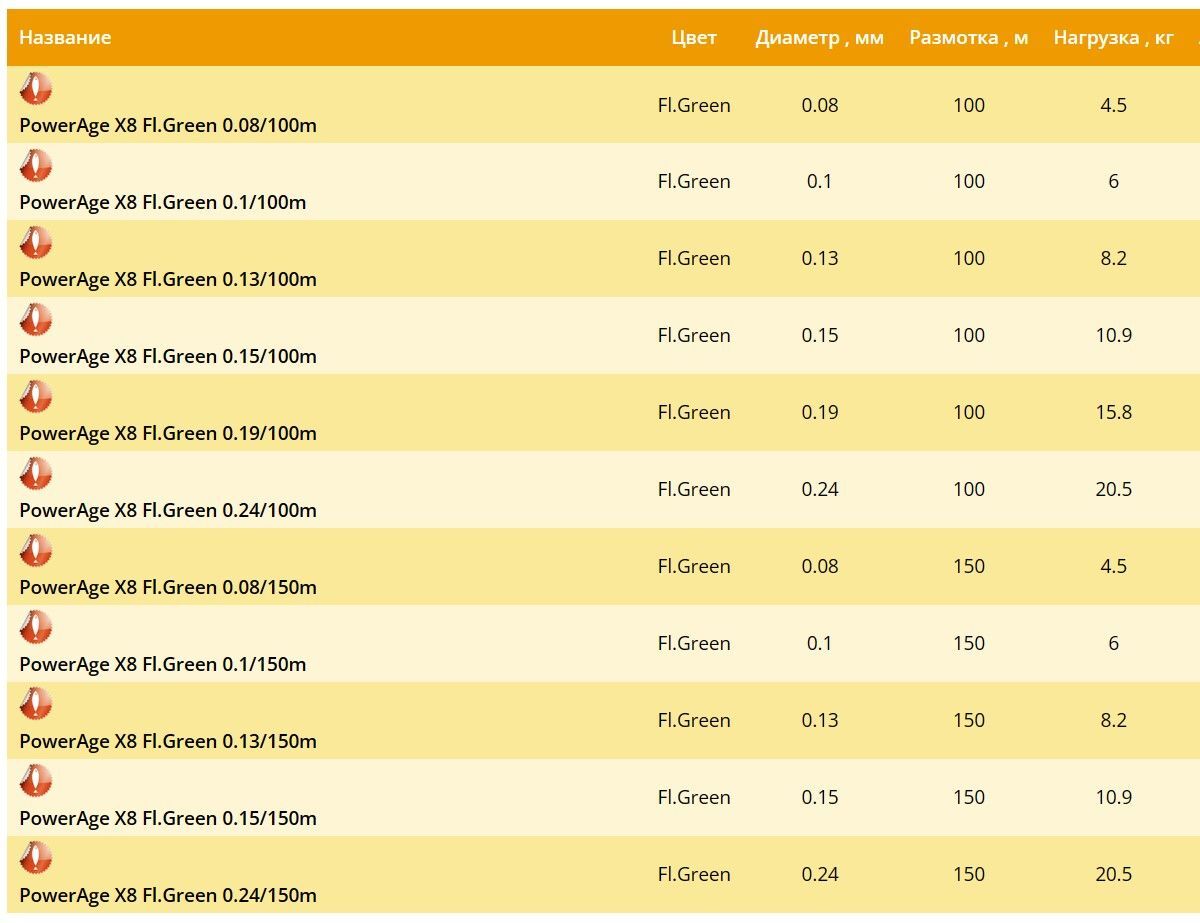Viewport: 1200px width, 923px height.
Task: Click the product icon for PowerAge X8 0.13/100m
Action: click(36, 243)
